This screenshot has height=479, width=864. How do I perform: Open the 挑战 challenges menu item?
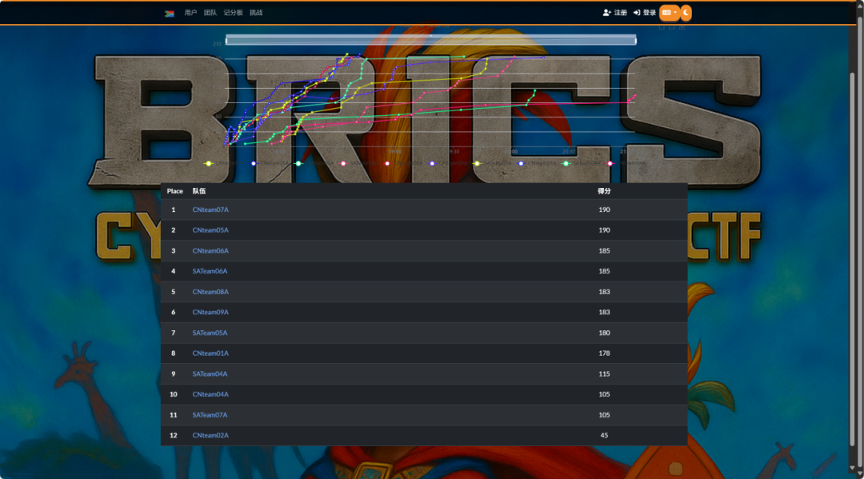point(256,13)
